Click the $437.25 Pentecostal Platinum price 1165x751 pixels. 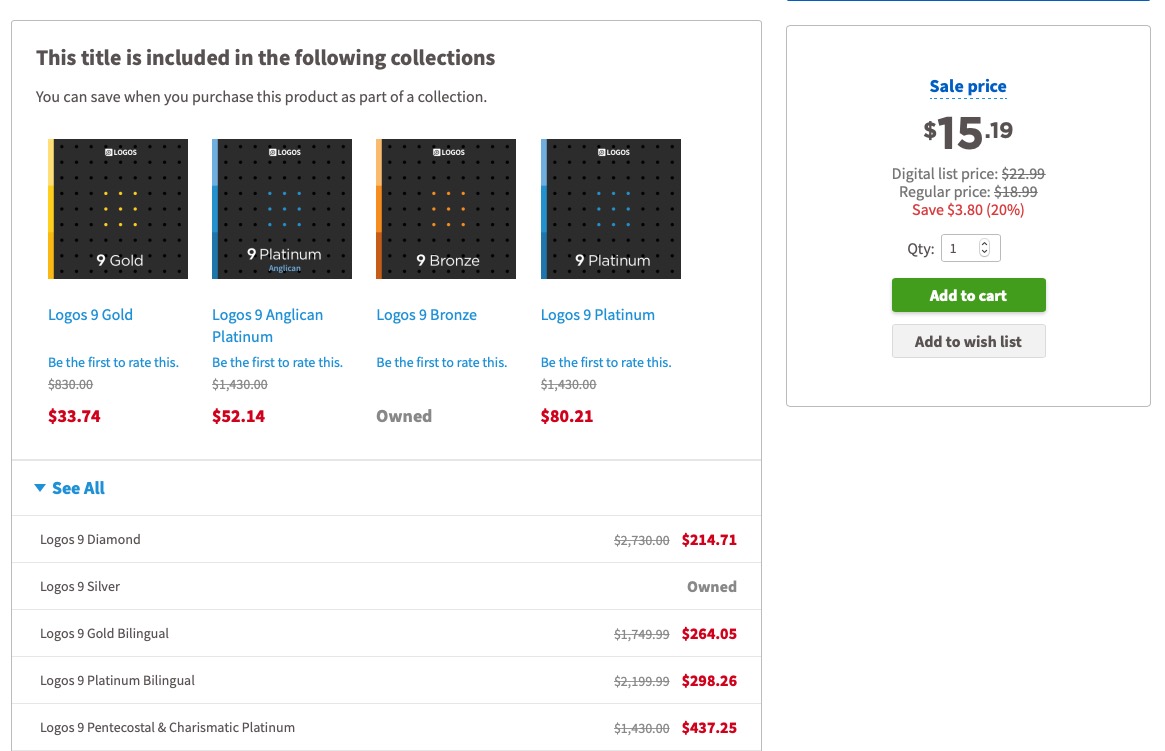(710, 727)
